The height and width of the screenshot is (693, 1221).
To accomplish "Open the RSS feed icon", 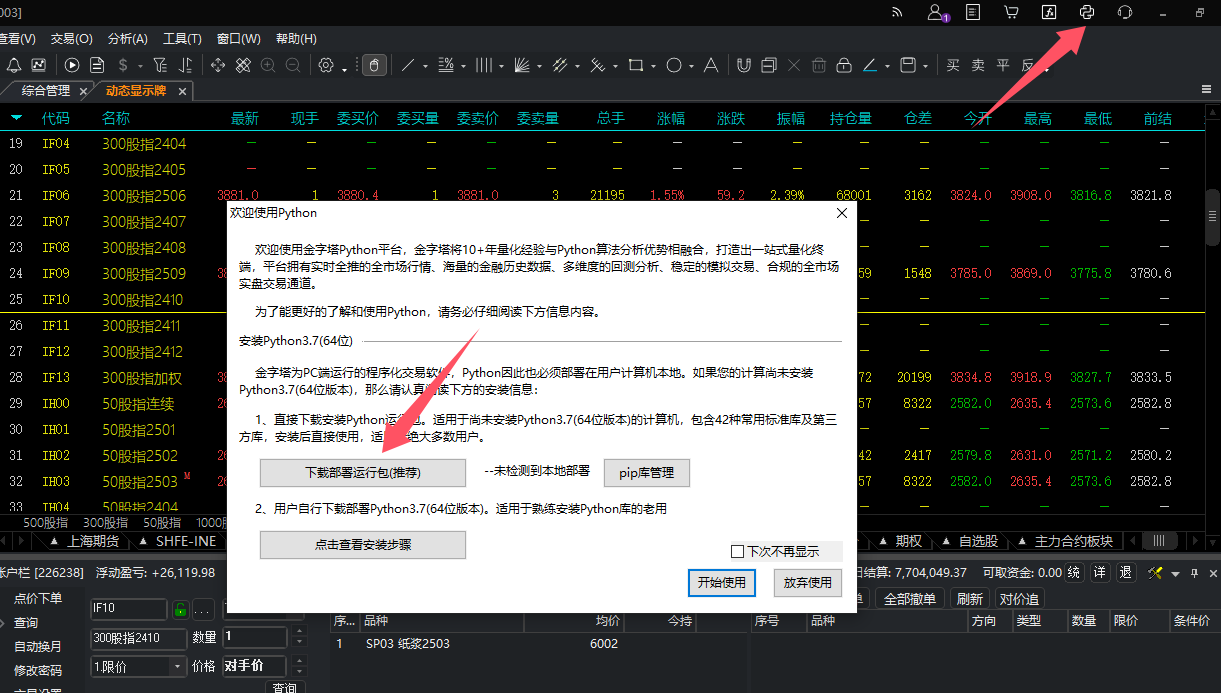I will (x=897, y=12).
